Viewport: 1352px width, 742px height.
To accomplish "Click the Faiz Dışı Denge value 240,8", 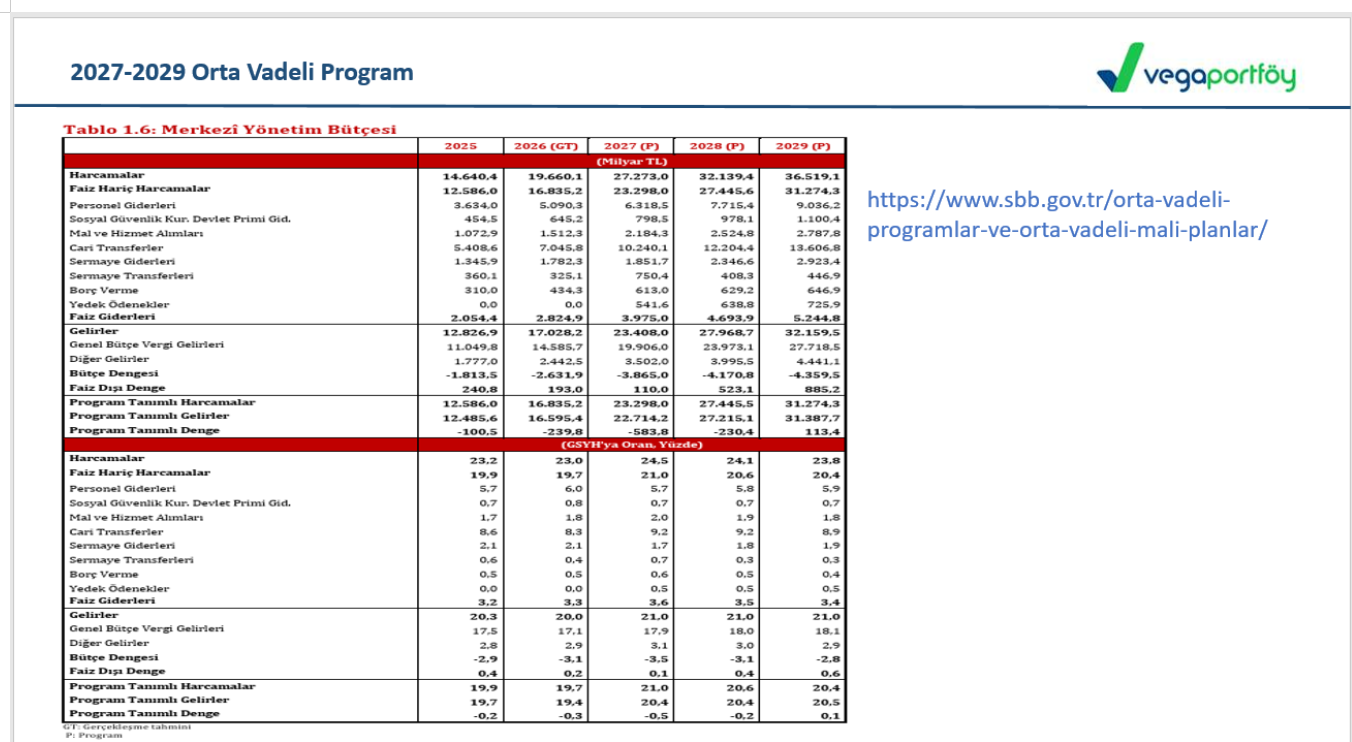I will 482,388.
